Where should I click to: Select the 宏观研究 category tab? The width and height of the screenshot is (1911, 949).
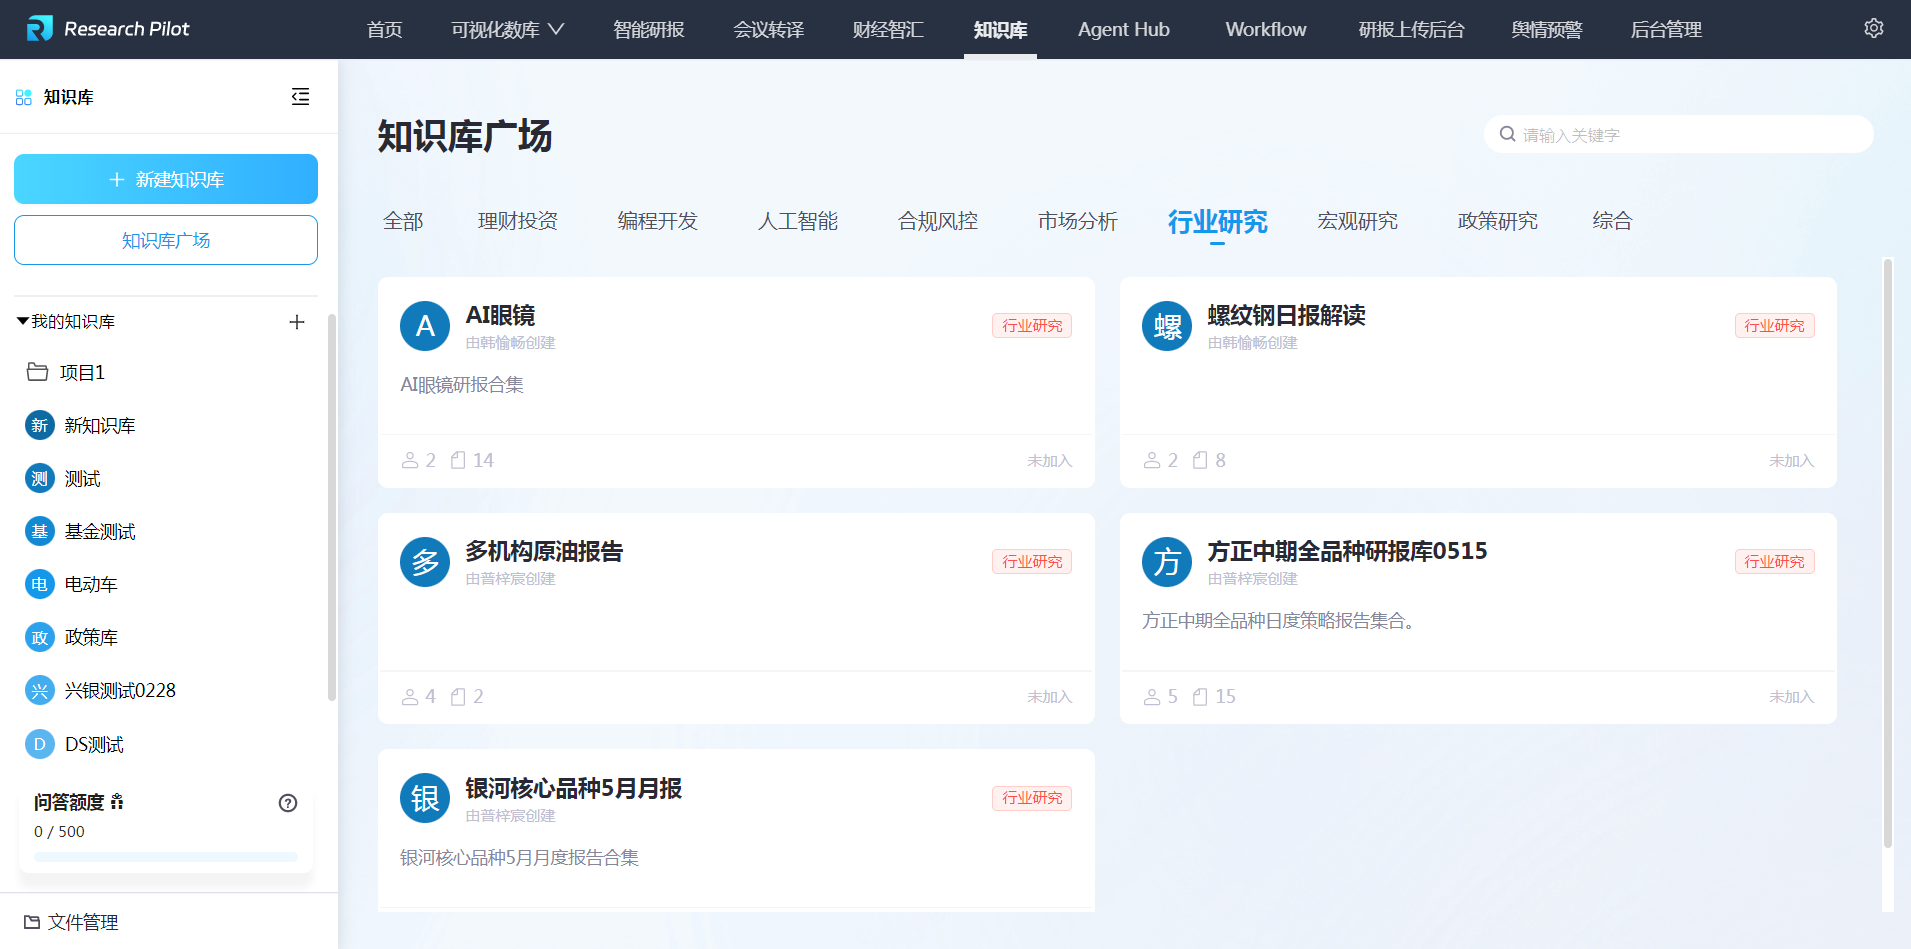click(1357, 221)
